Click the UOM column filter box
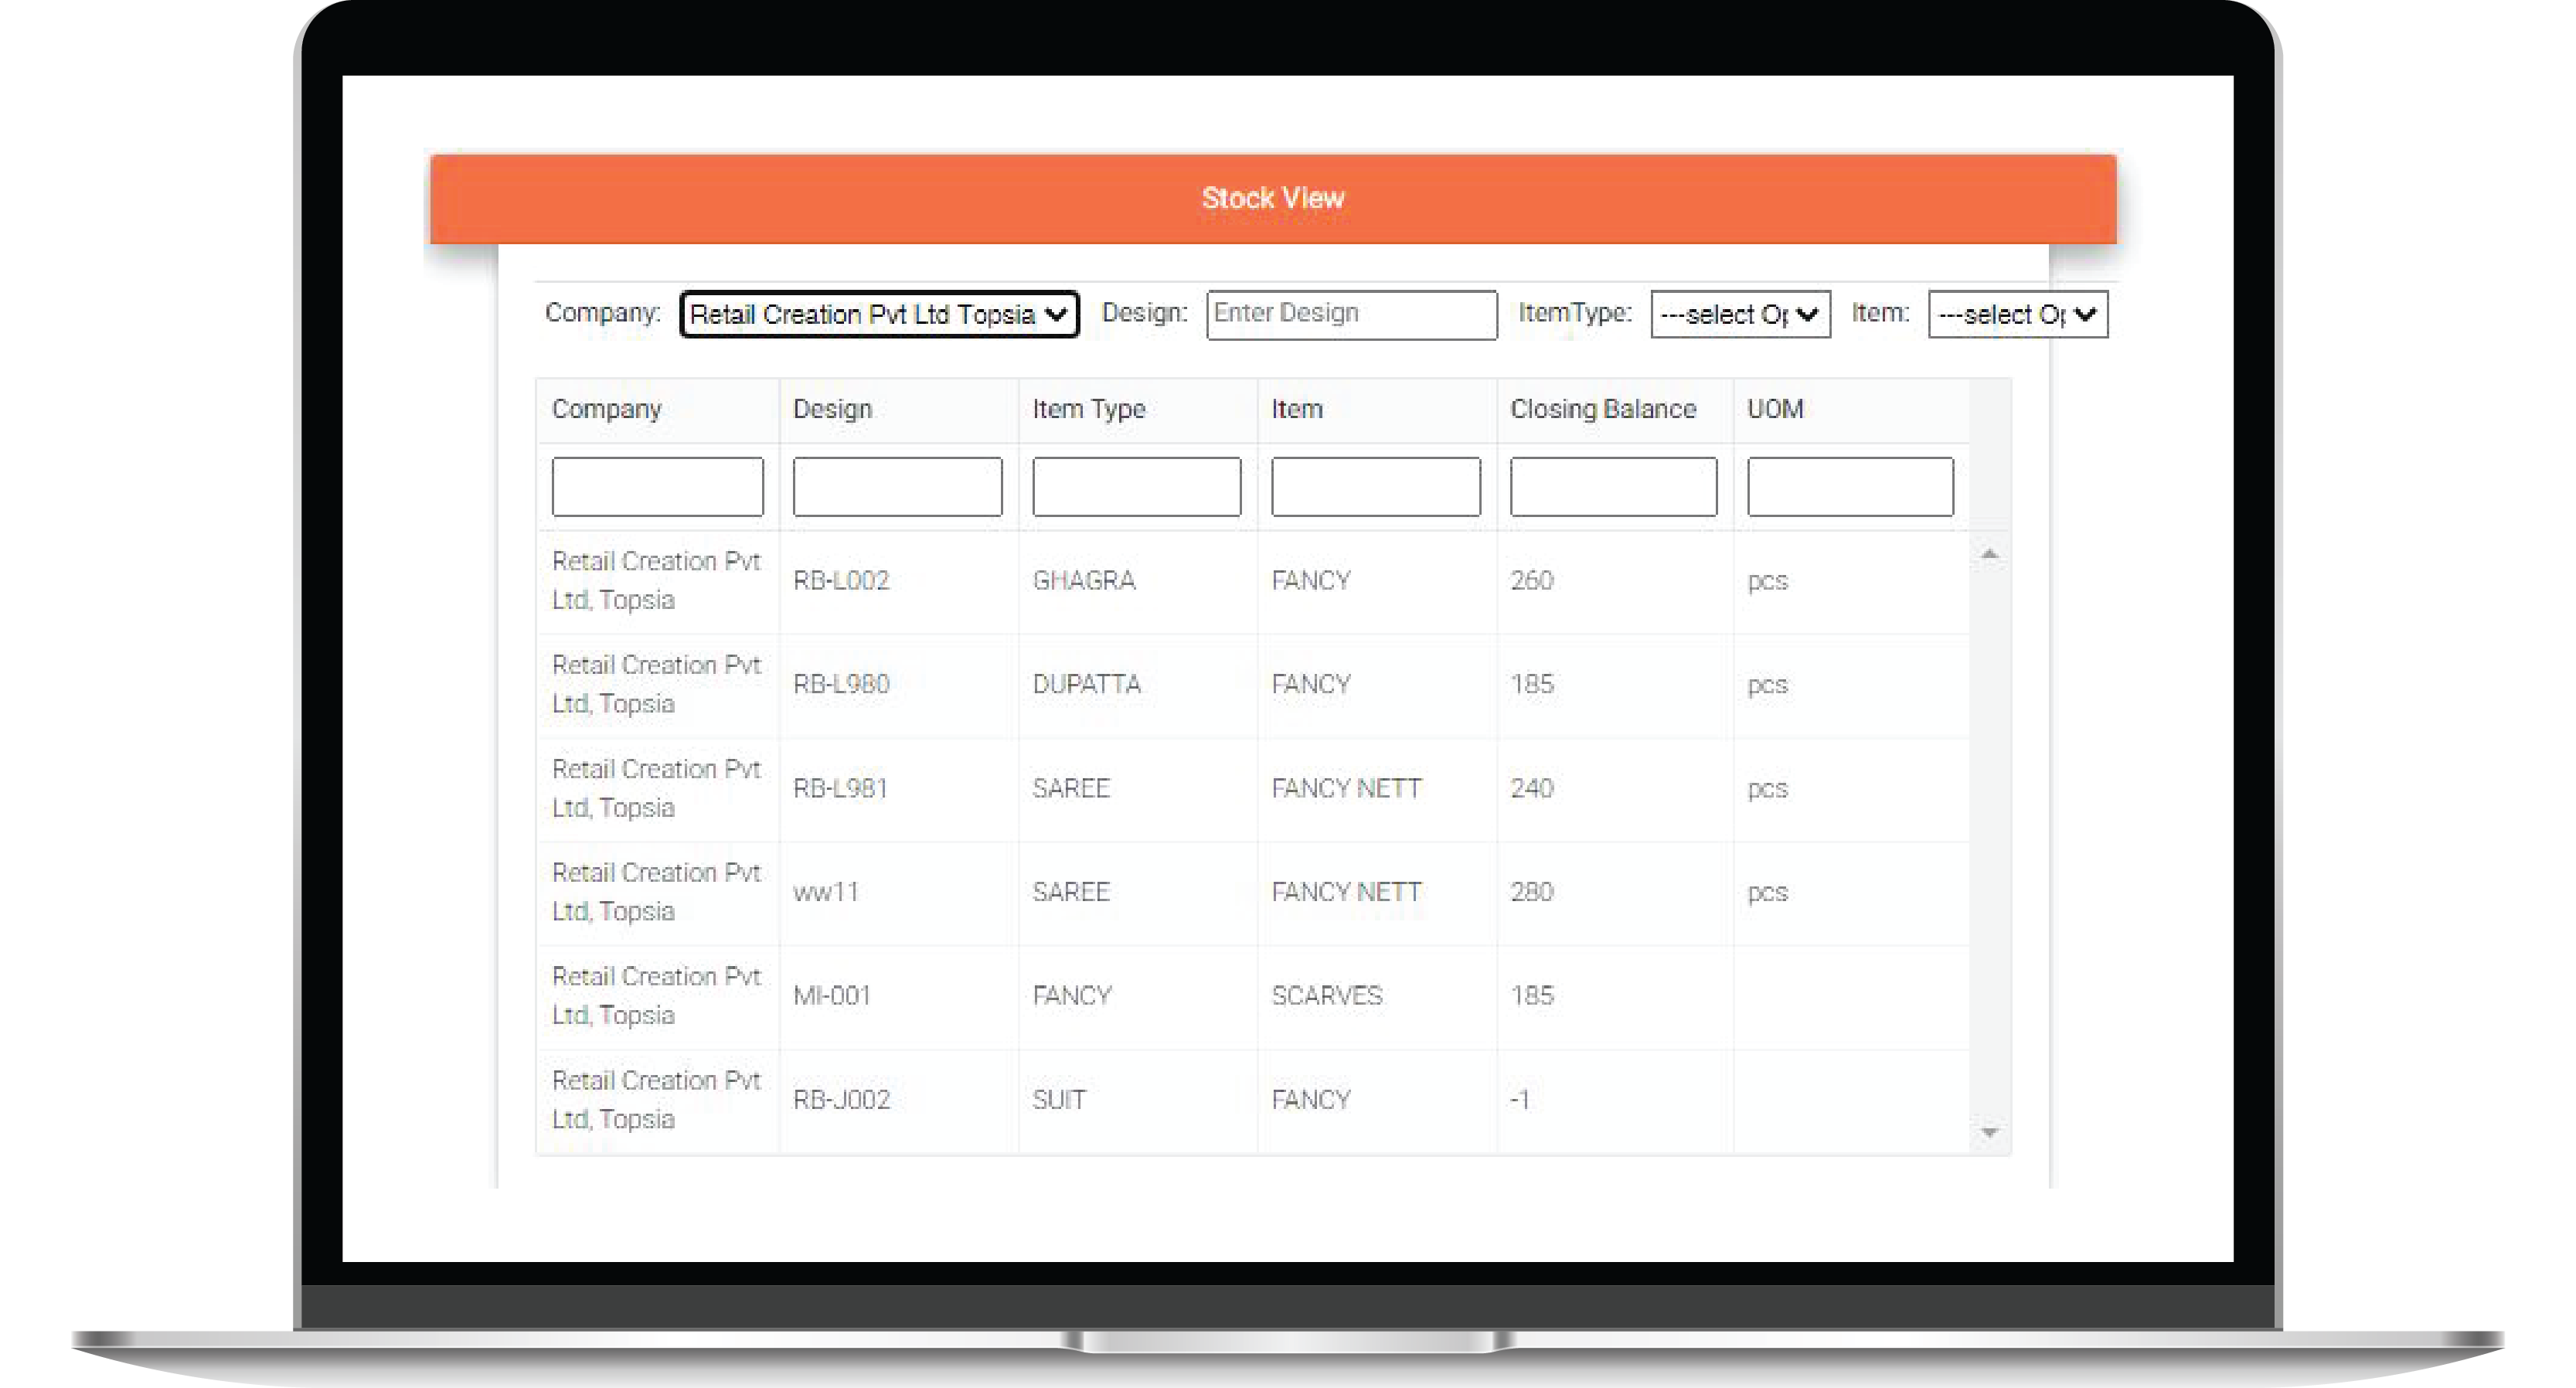This screenshot has width=2576, height=1388. tap(1849, 486)
